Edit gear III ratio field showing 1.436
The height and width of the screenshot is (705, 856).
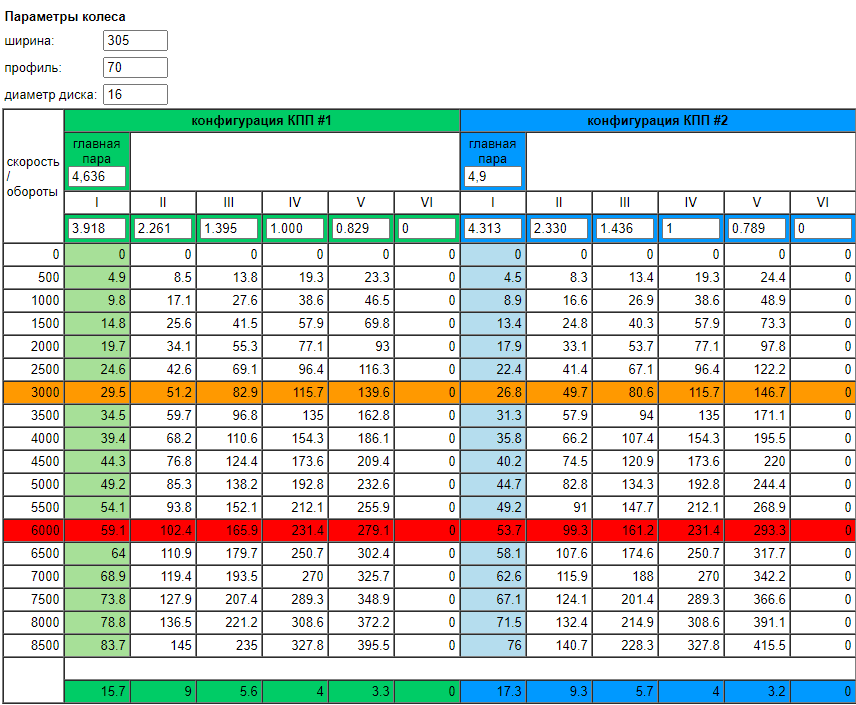[625, 228]
